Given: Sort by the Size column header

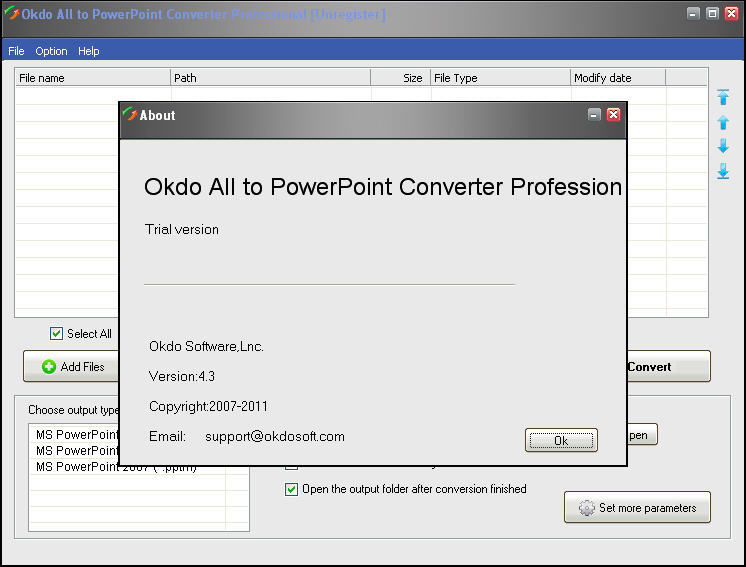Looking at the screenshot, I should (x=401, y=78).
